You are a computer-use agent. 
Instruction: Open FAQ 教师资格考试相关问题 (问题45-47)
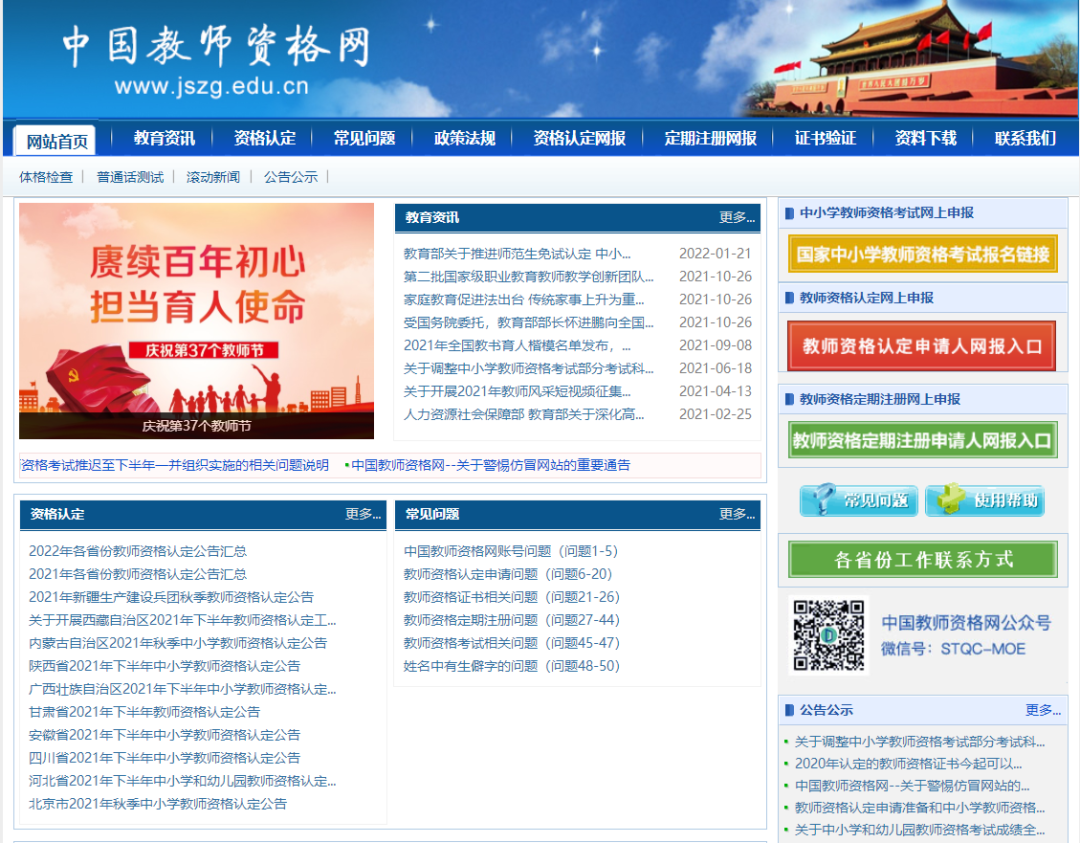pos(512,643)
